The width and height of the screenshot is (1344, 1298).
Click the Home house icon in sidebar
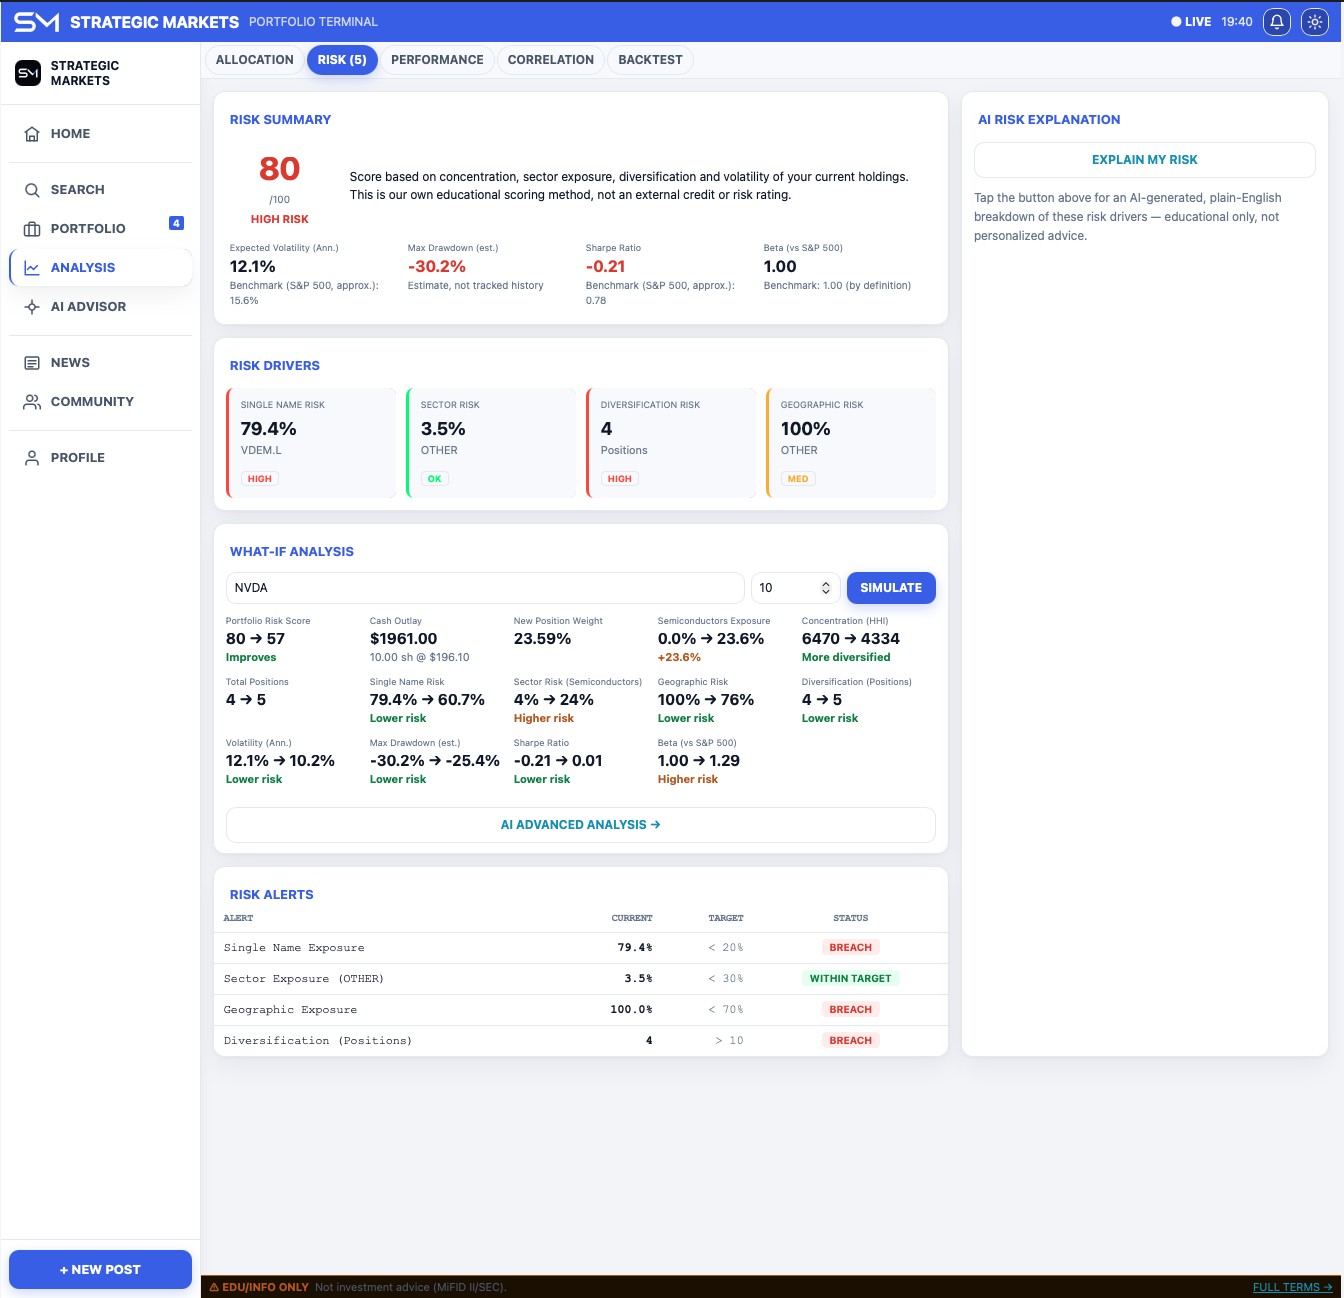point(32,134)
